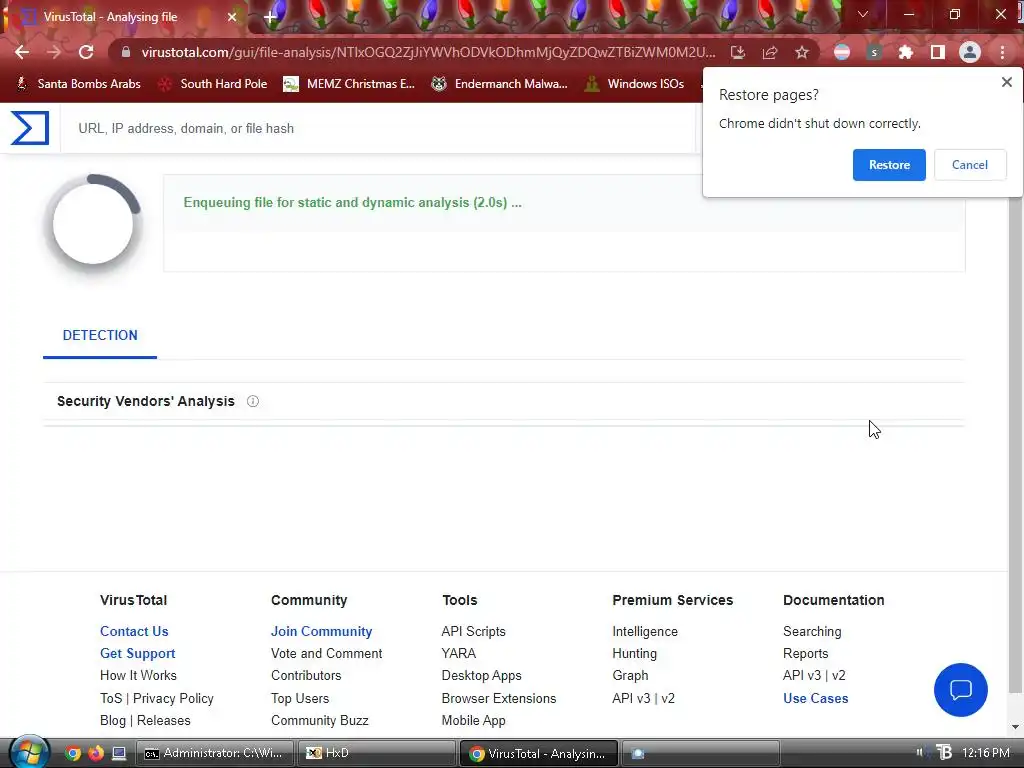Launch Firefox from the quick launch bar
1024x768 pixels.
pyautogui.click(x=96, y=753)
